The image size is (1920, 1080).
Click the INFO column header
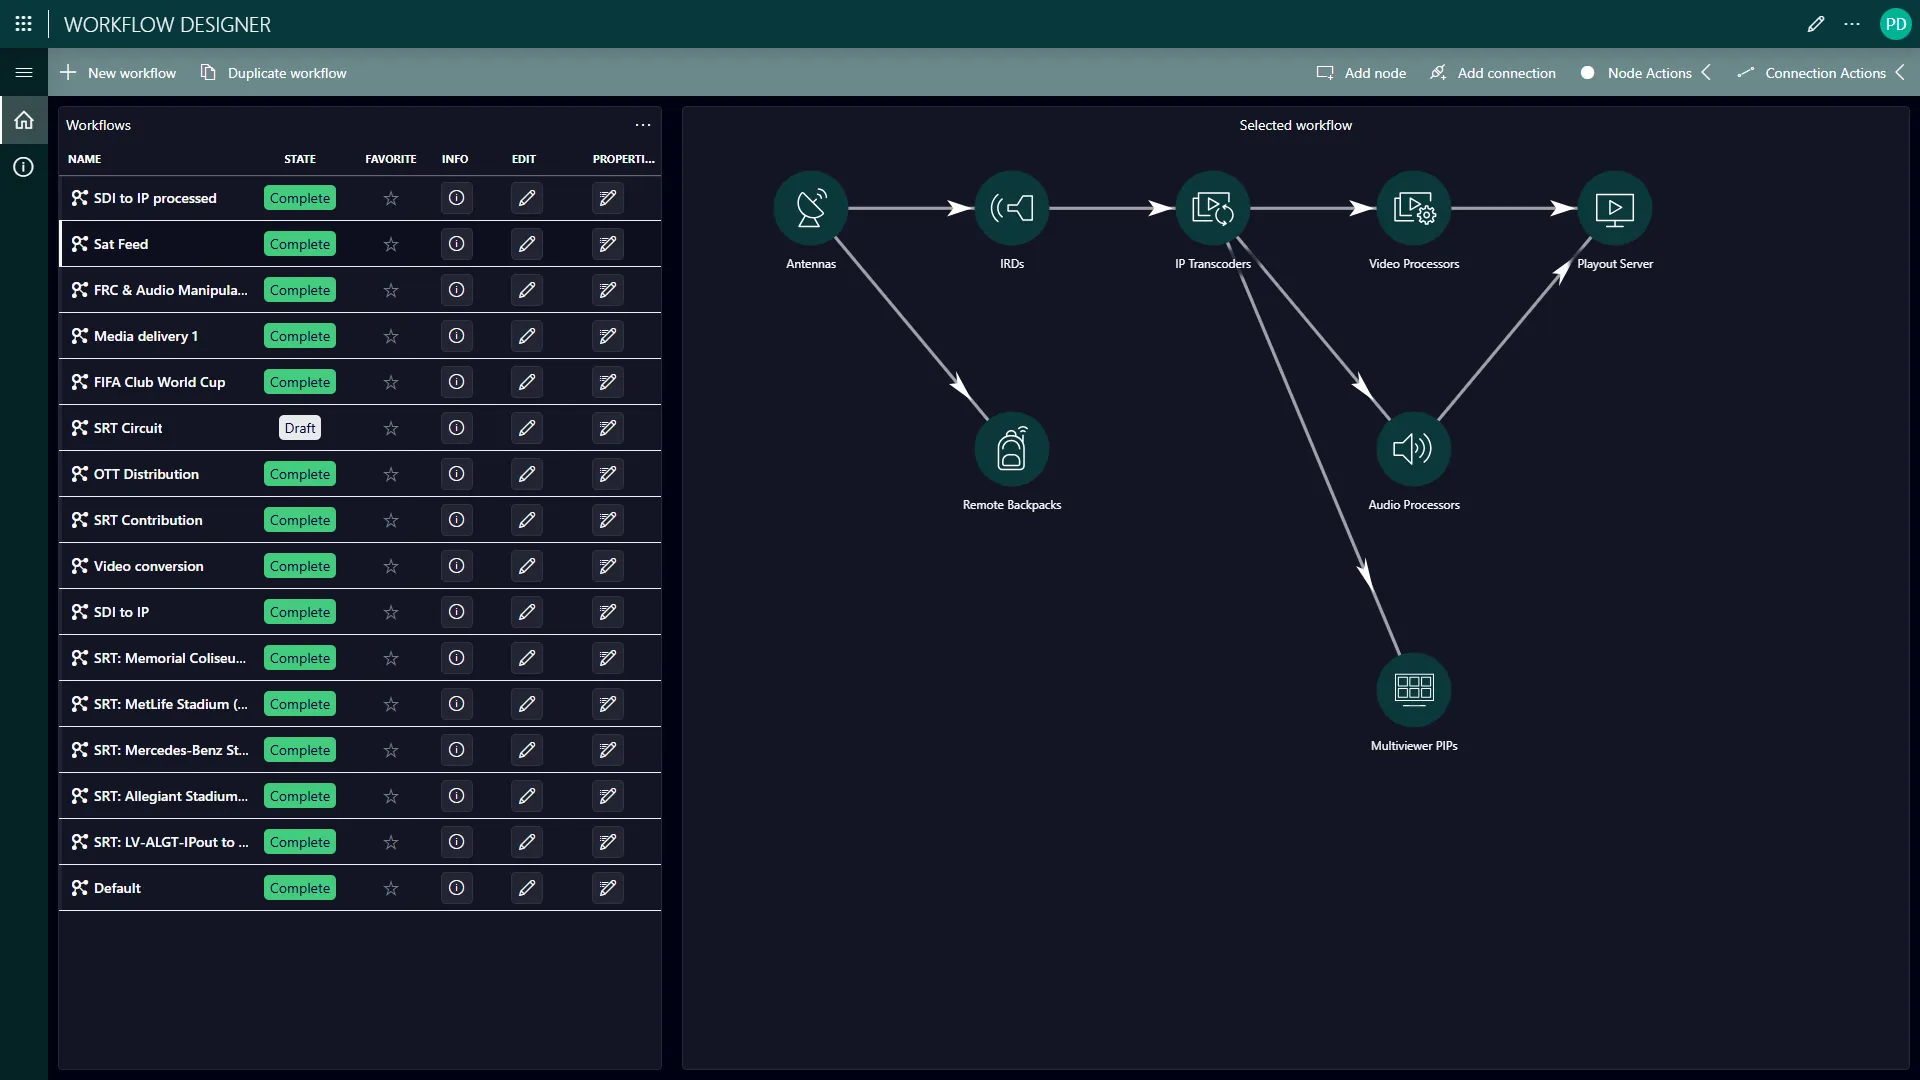point(455,159)
